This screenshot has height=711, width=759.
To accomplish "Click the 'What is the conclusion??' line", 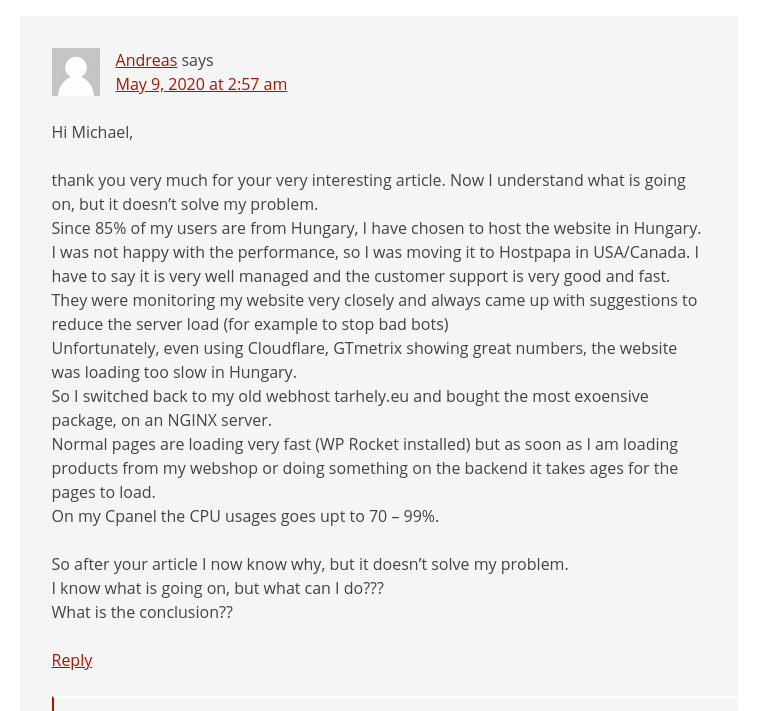I will tap(142, 612).
